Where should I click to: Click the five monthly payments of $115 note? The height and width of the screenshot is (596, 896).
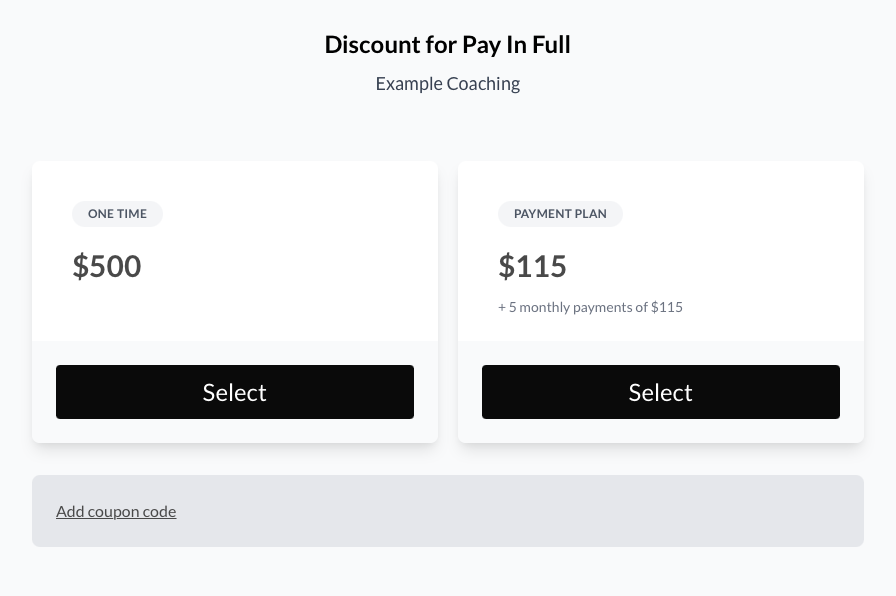point(590,307)
